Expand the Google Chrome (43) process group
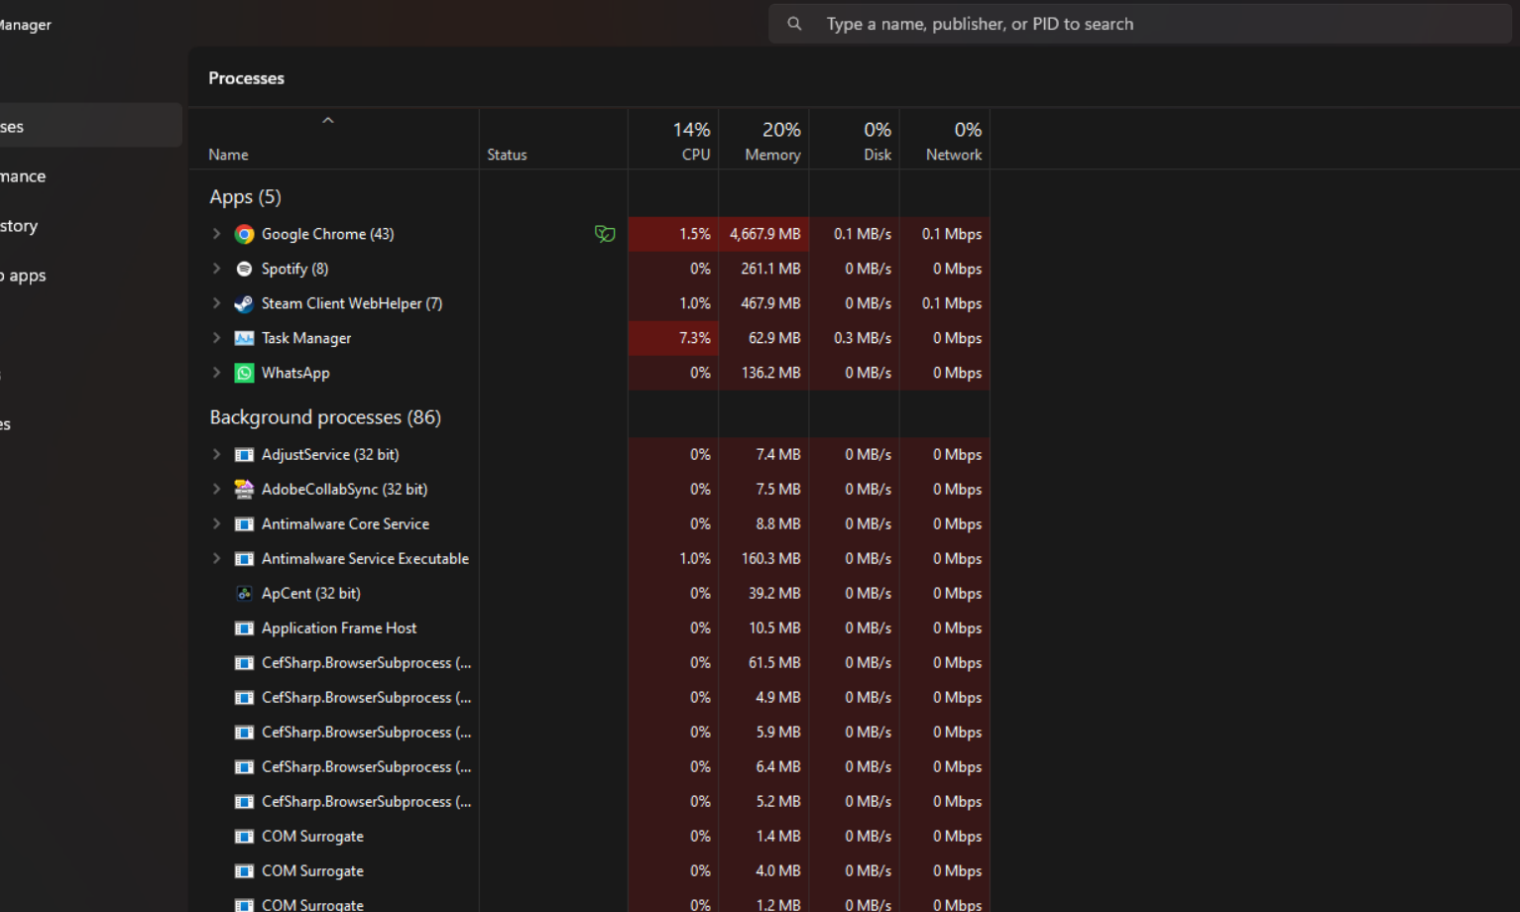This screenshot has width=1520, height=912. 216,234
